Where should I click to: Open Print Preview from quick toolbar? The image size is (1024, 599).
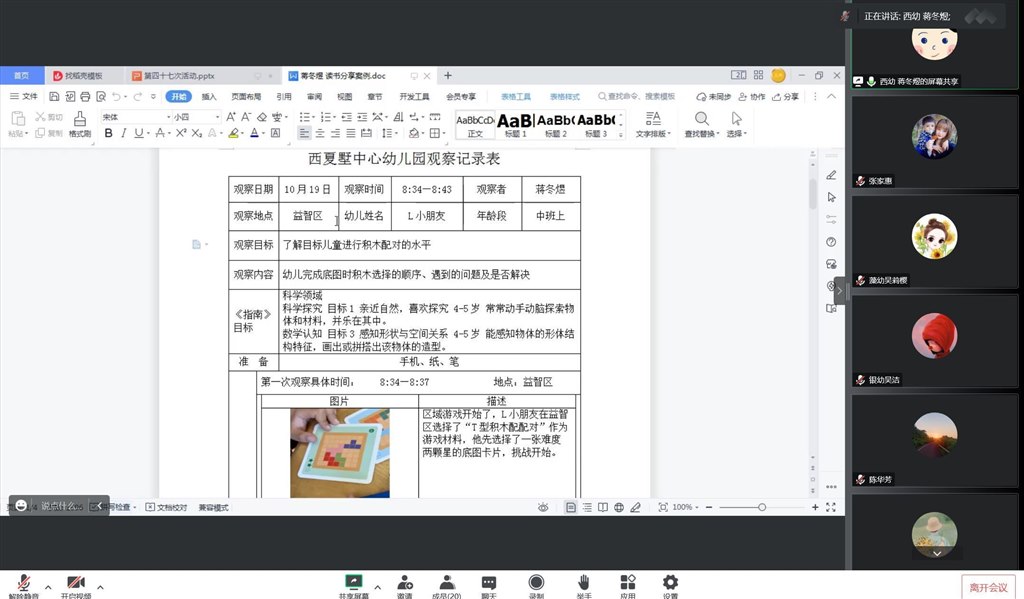[x=101, y=97]
